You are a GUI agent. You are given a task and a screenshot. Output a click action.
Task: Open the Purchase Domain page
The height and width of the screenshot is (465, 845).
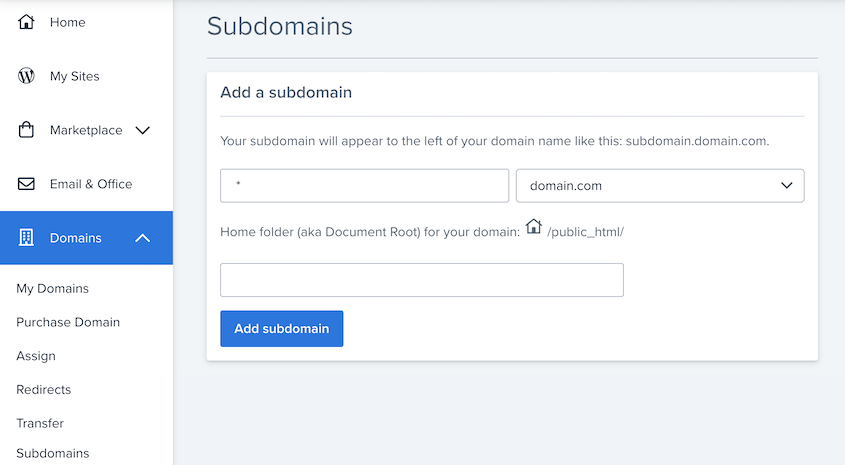(68, 322)
